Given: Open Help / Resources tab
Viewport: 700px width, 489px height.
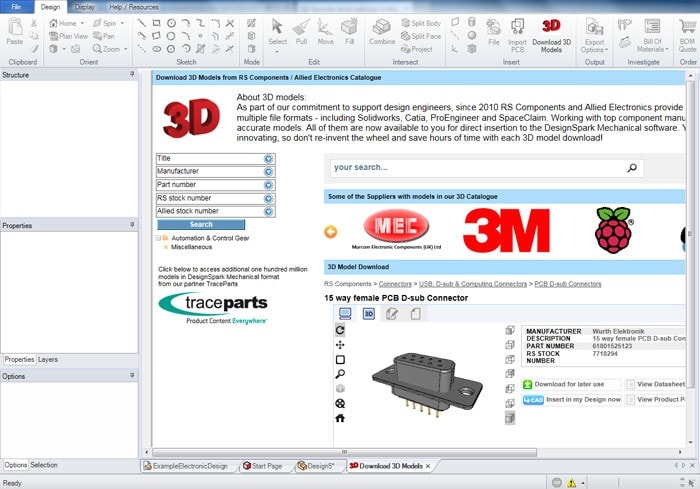Looking at the screenshot, I should 134,7.
